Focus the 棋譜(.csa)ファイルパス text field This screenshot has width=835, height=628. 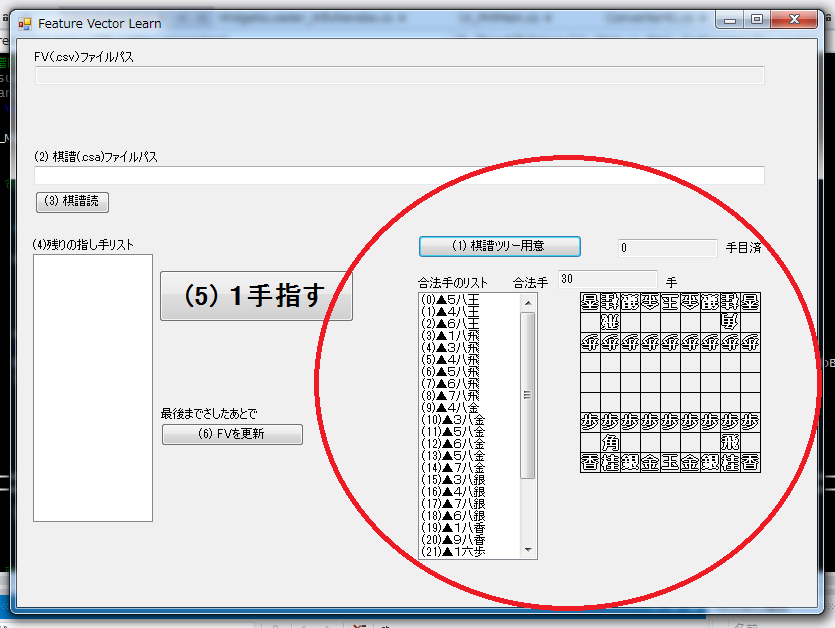pyautogui.click(x=399, y=175)
